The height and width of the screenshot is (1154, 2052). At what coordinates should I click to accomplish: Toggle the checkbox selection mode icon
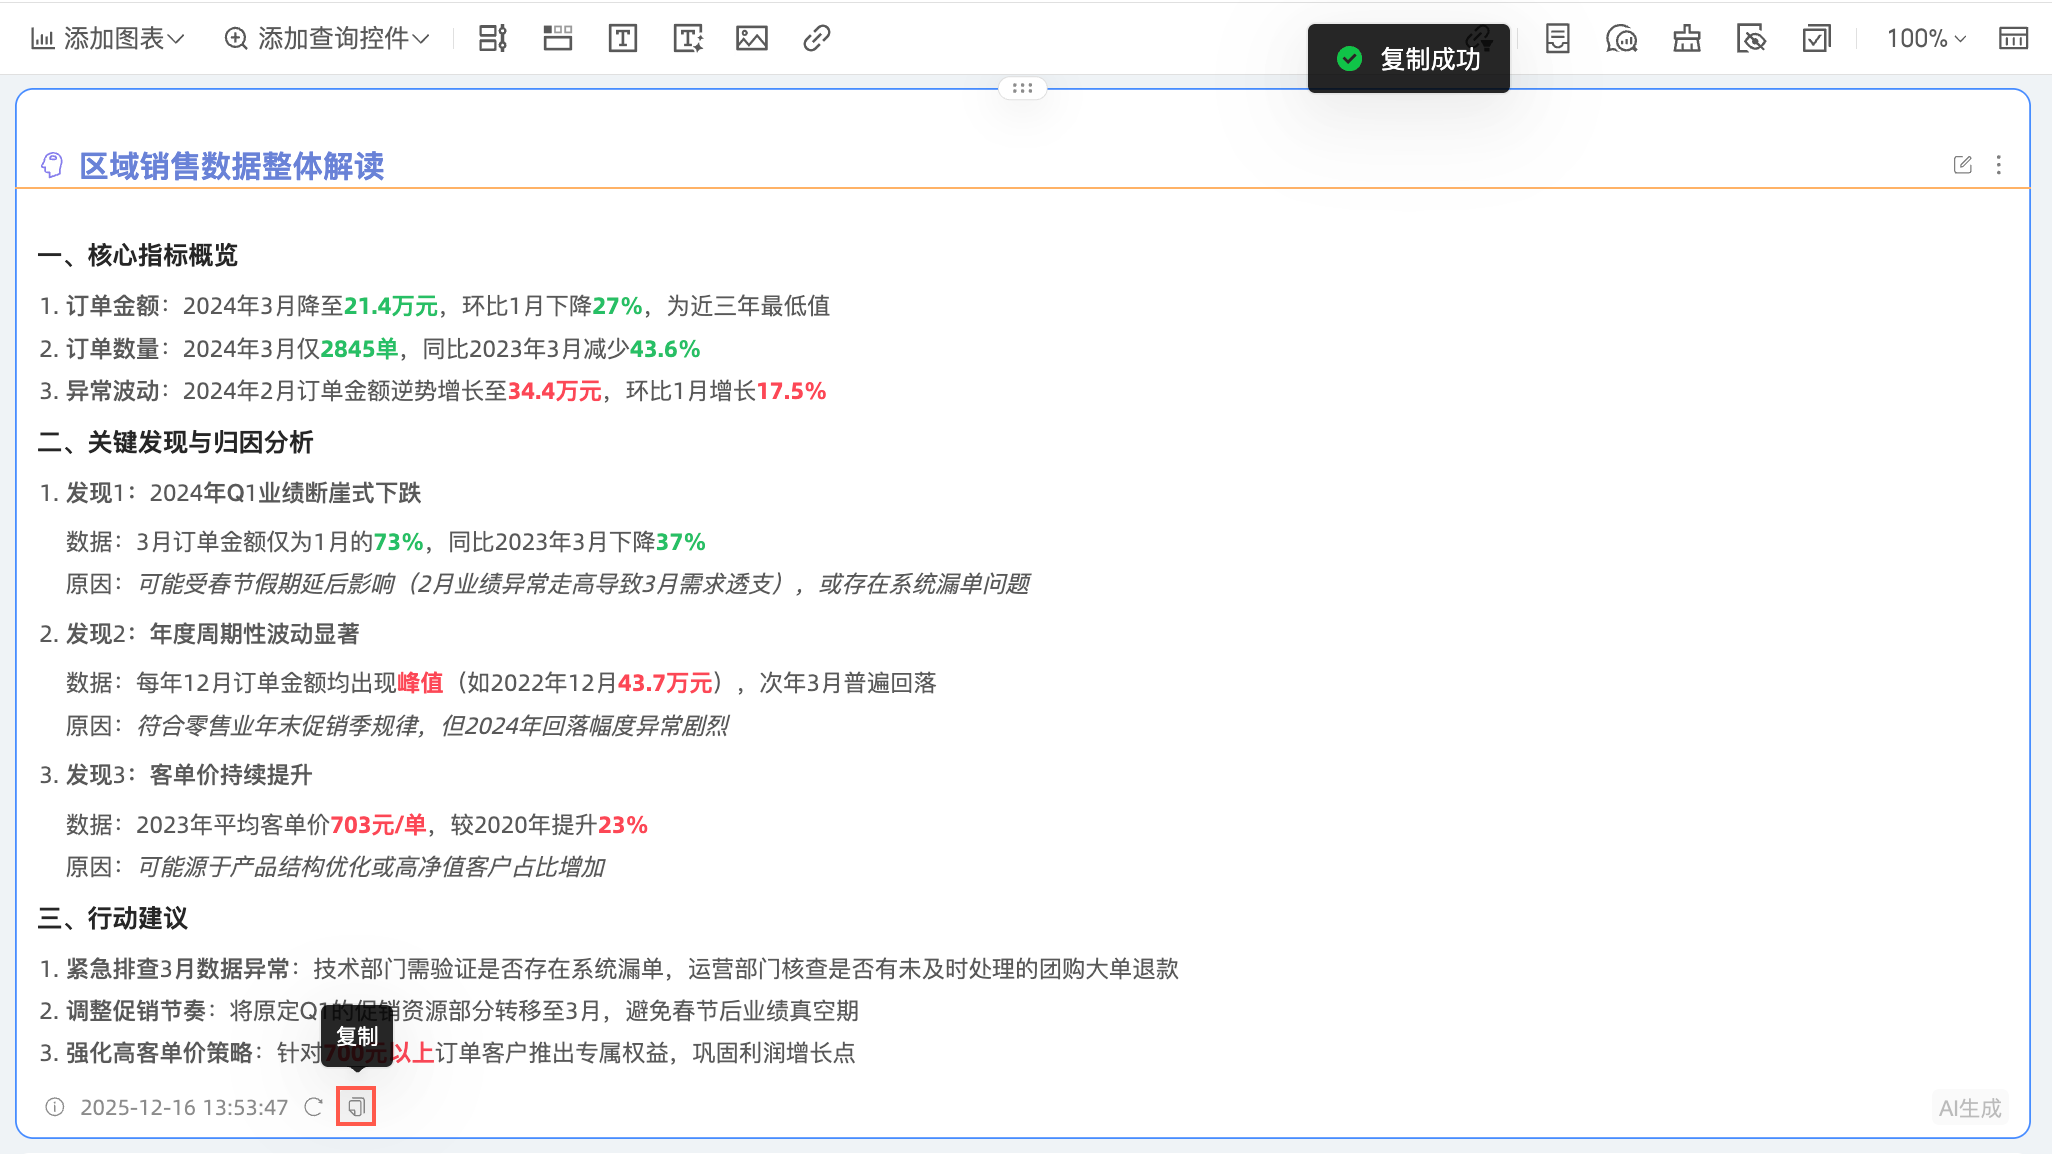1816,39
